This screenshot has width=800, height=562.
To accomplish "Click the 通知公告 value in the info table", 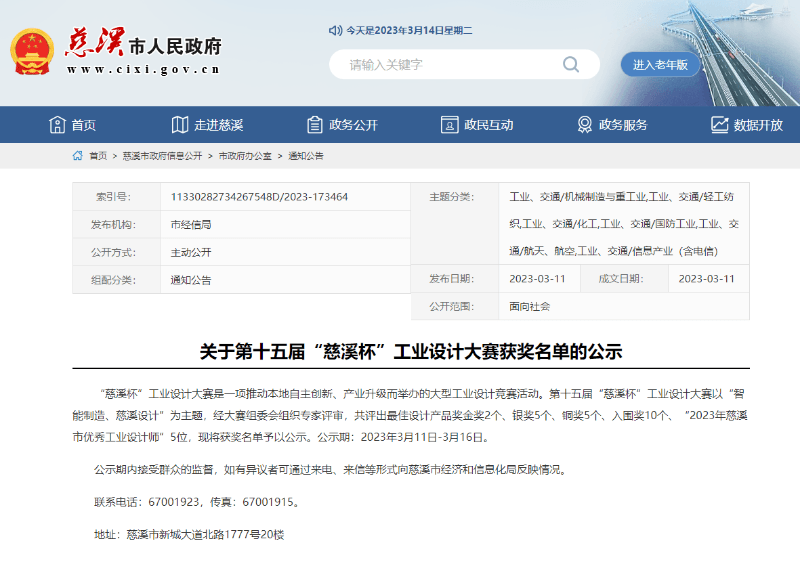I will (191, 280).
